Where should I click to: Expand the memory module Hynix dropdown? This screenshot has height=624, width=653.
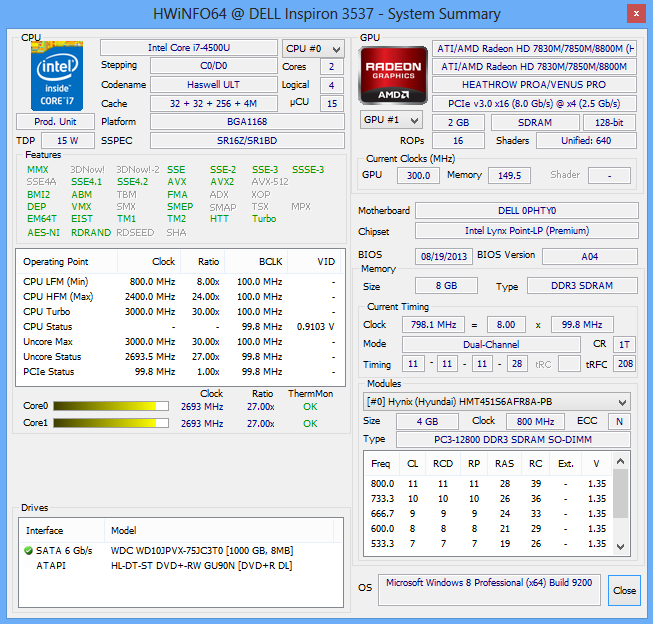tap(496, 402)
